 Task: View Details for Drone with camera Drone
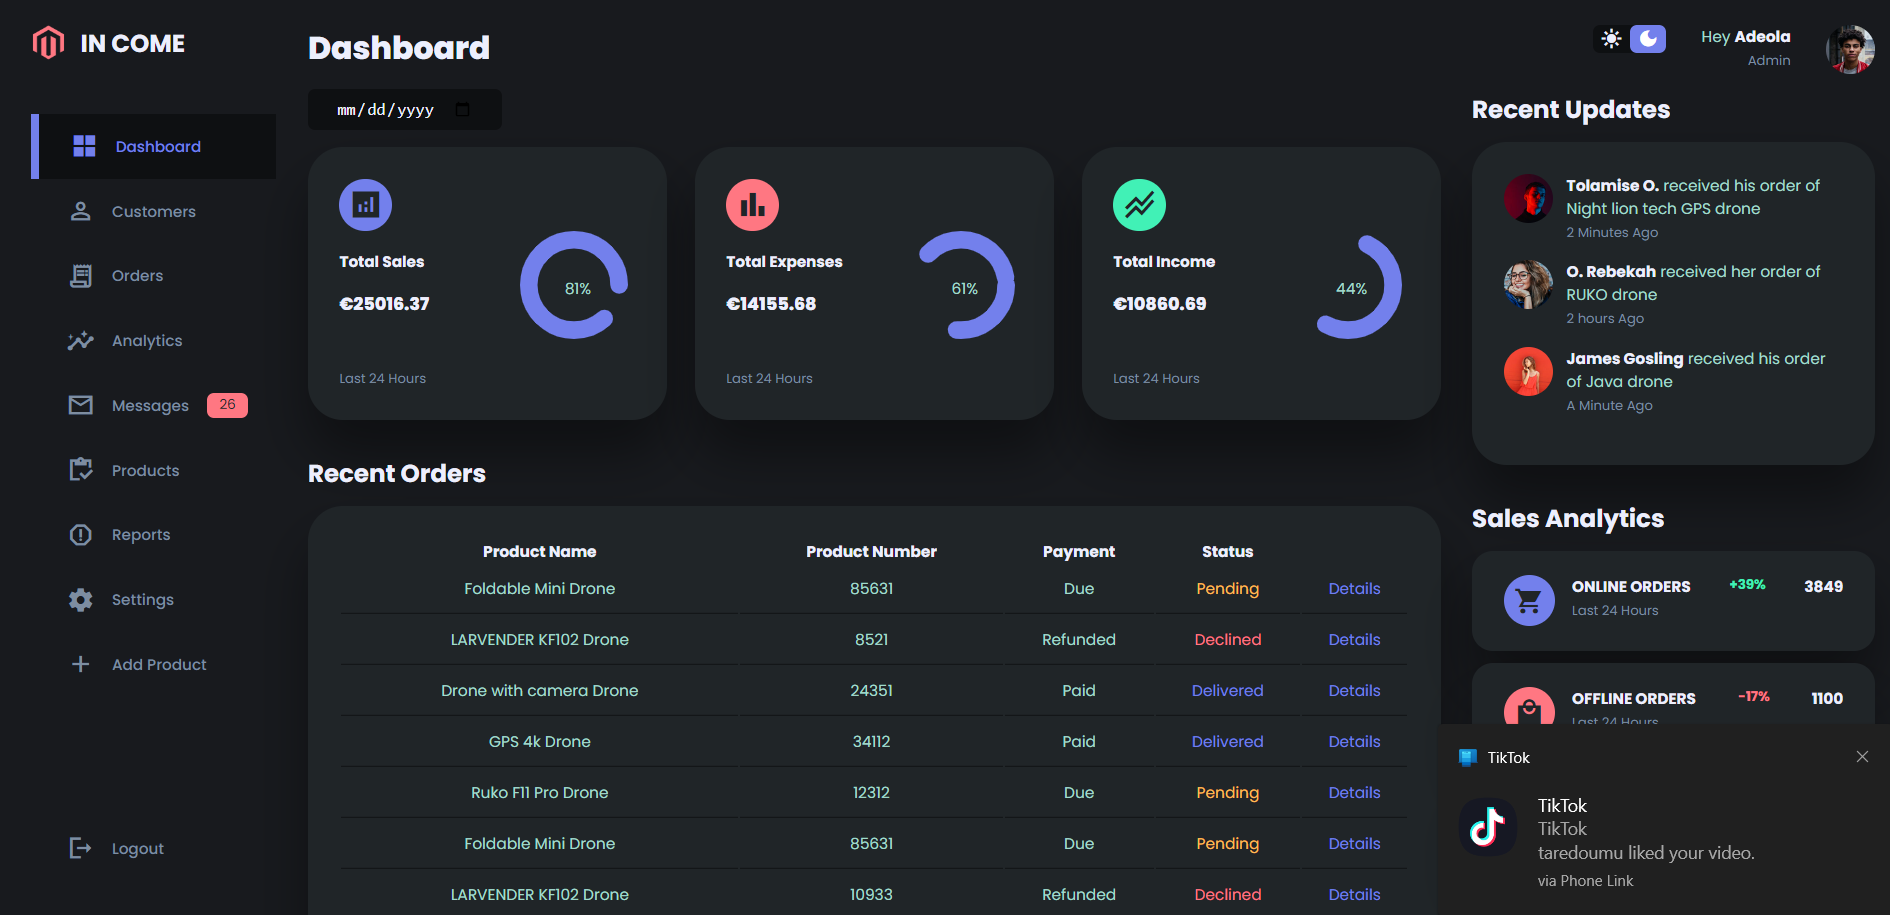1354,691
